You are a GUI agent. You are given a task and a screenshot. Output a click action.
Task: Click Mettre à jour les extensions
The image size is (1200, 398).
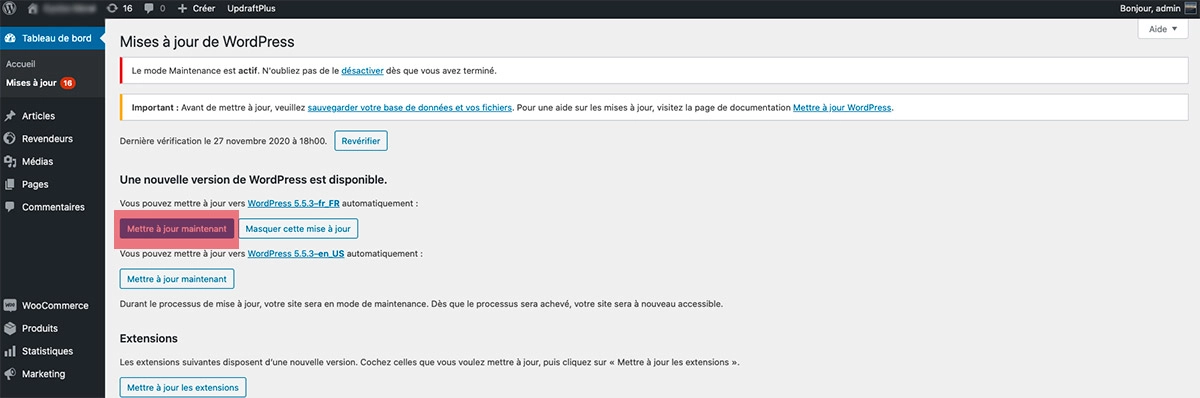pos(182,387)
